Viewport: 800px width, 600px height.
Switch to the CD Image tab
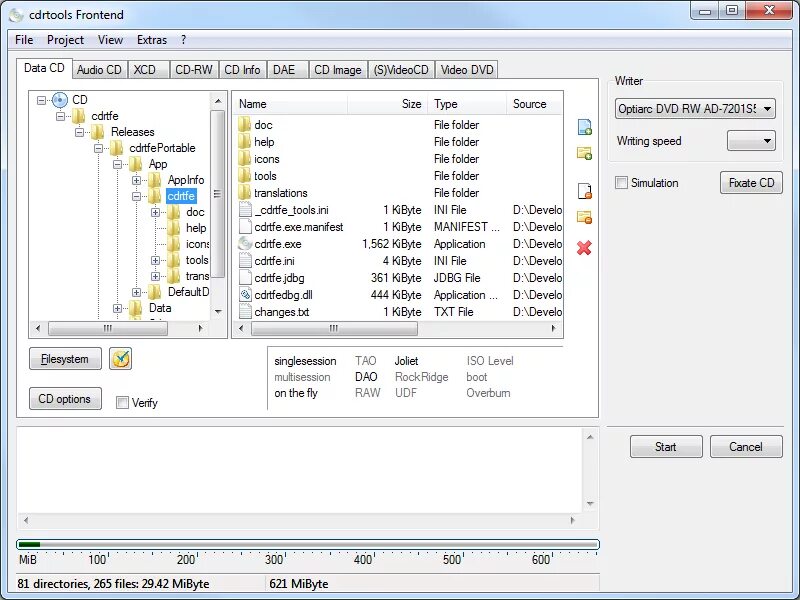338,70
